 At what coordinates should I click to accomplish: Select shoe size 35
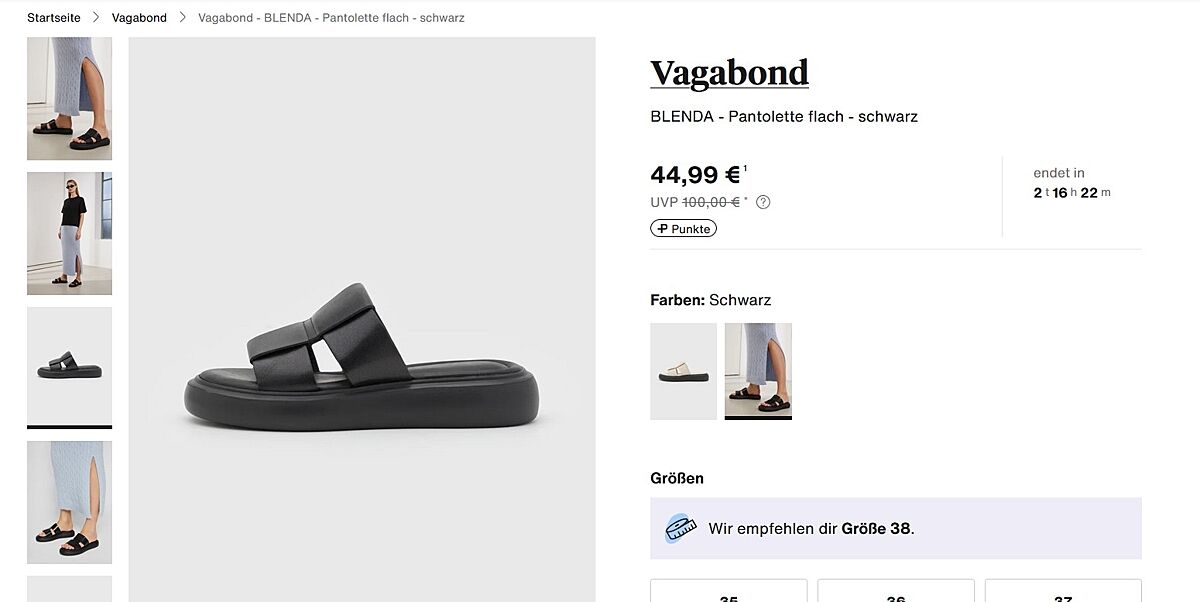728,592
